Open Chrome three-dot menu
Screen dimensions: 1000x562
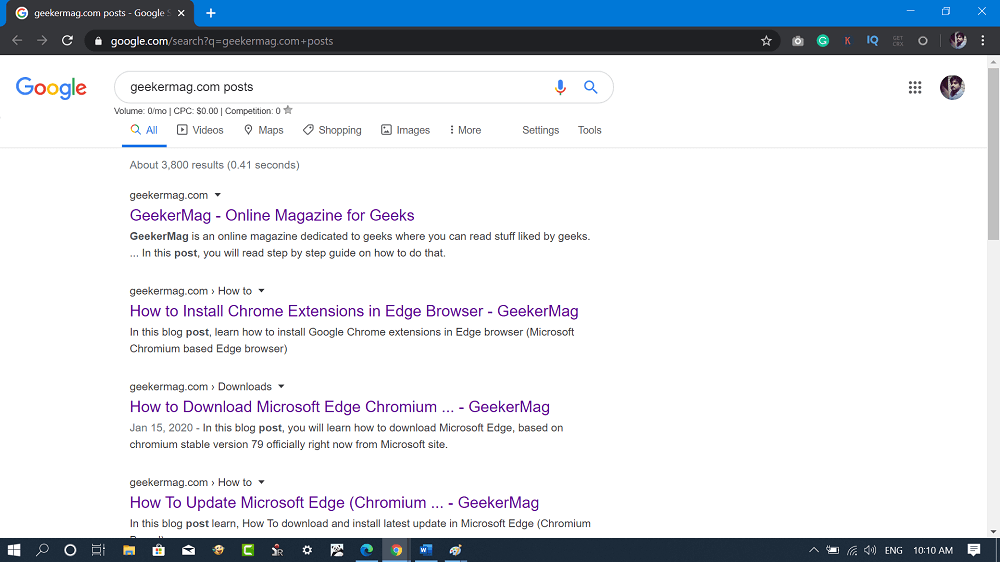tap(983, 41)
